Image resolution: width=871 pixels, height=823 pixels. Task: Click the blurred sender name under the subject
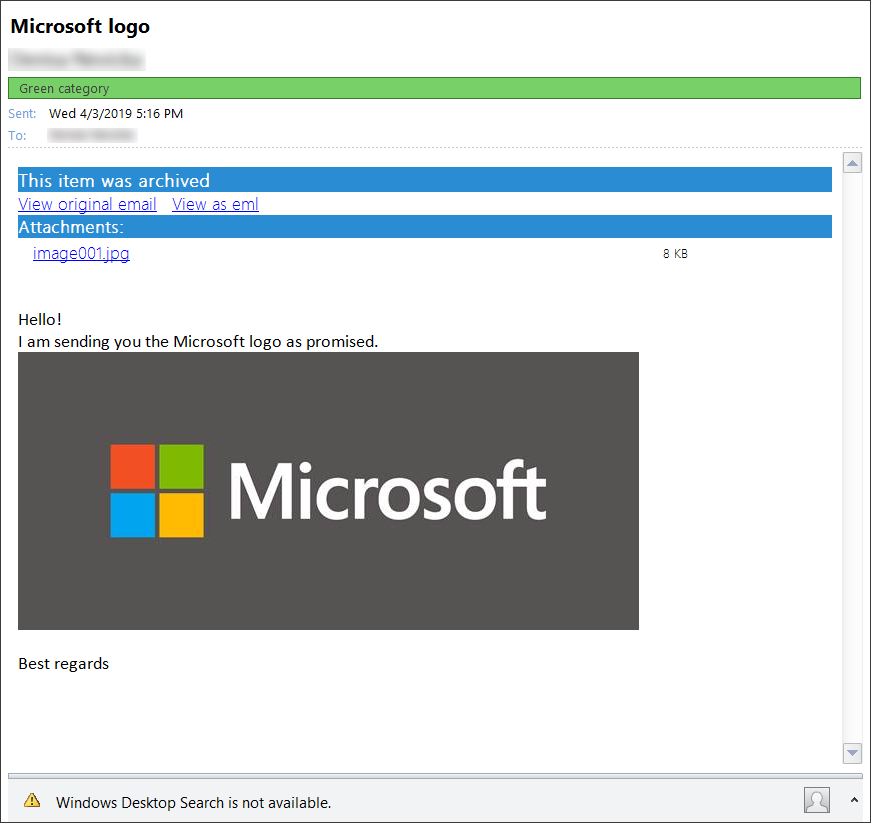76,59
